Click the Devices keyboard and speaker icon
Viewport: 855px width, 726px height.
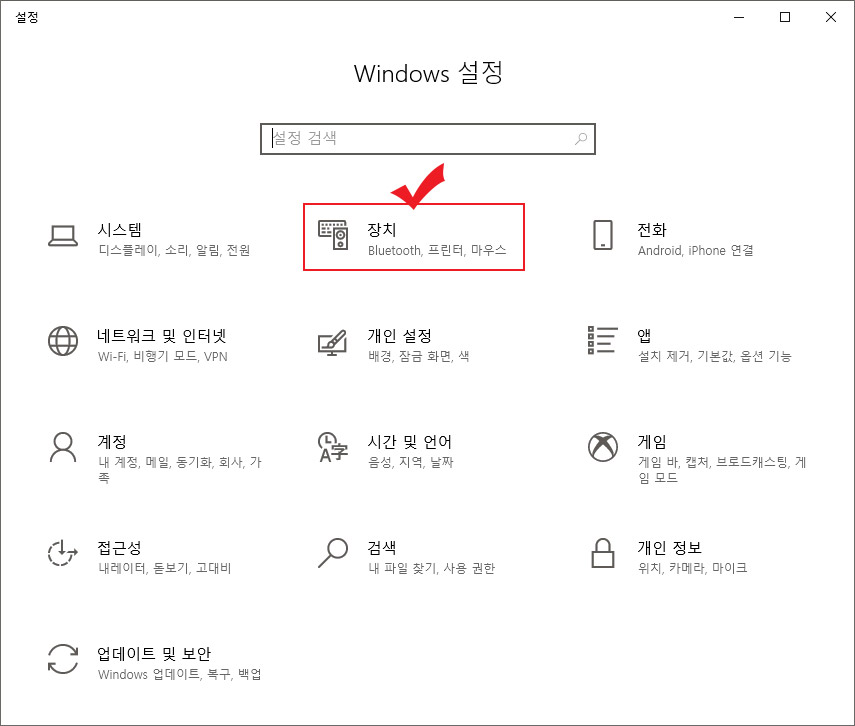333,235
